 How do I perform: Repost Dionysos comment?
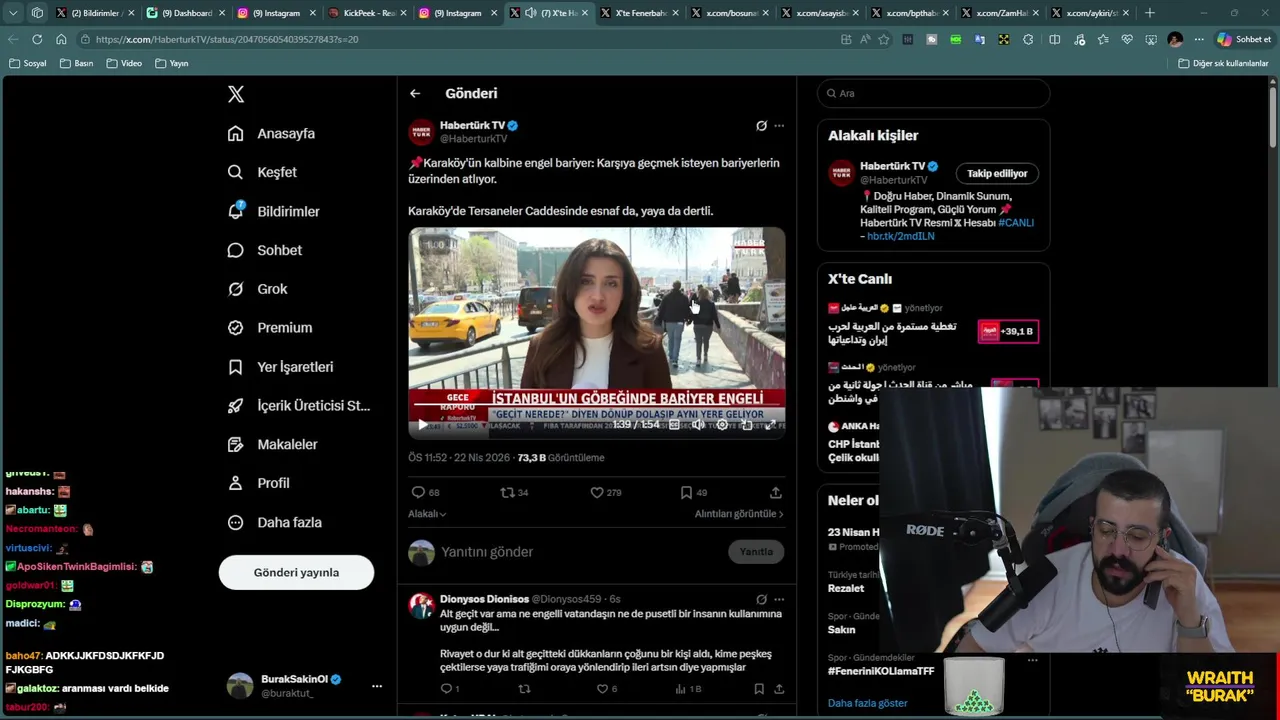click(x=524, y=689)
